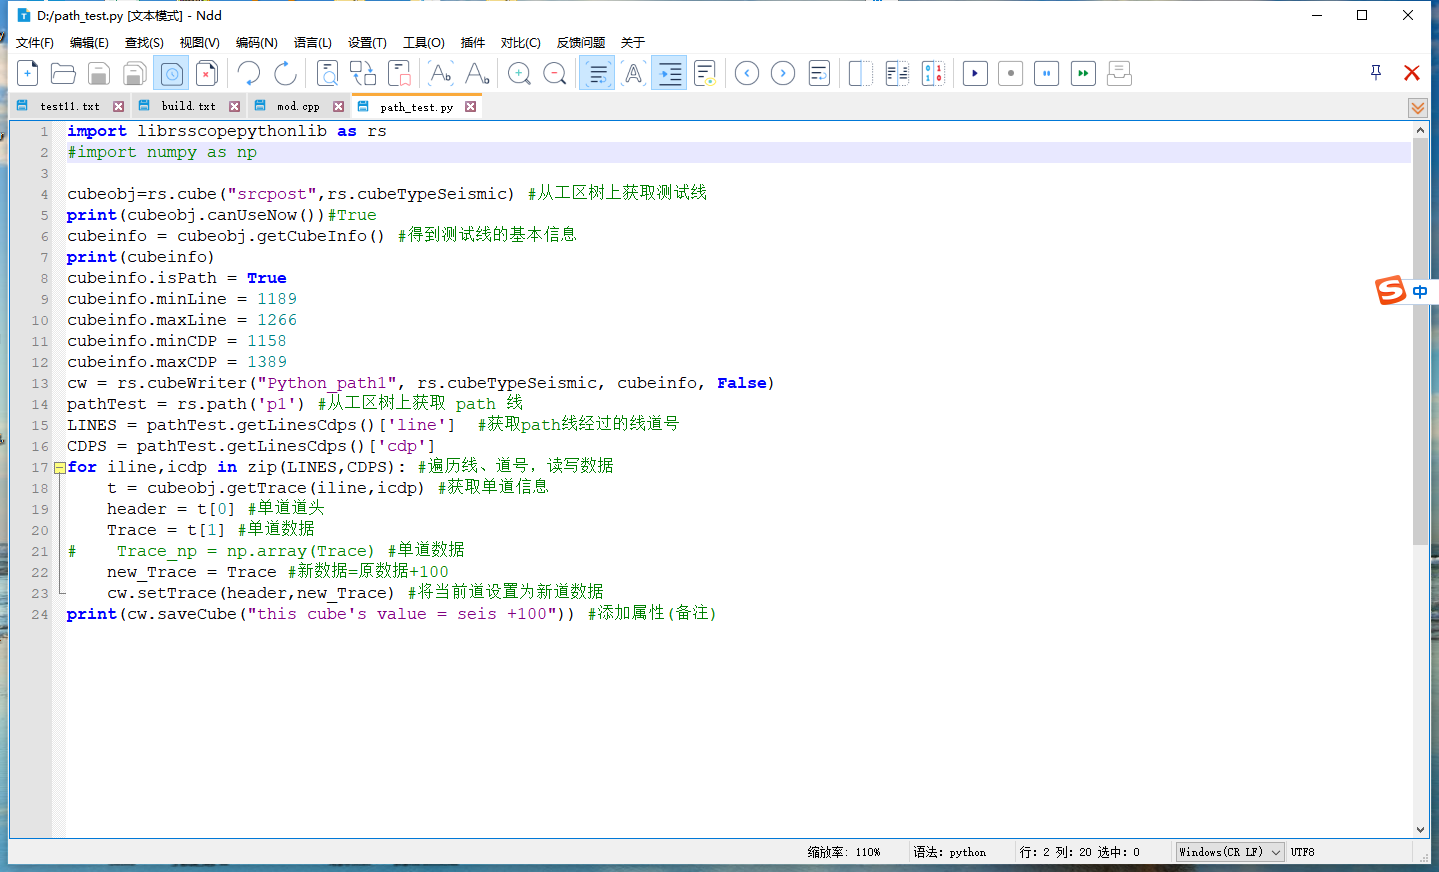Collapse the for loop fold marker
Screen dimensions: 1439x872
coord(60,468)
